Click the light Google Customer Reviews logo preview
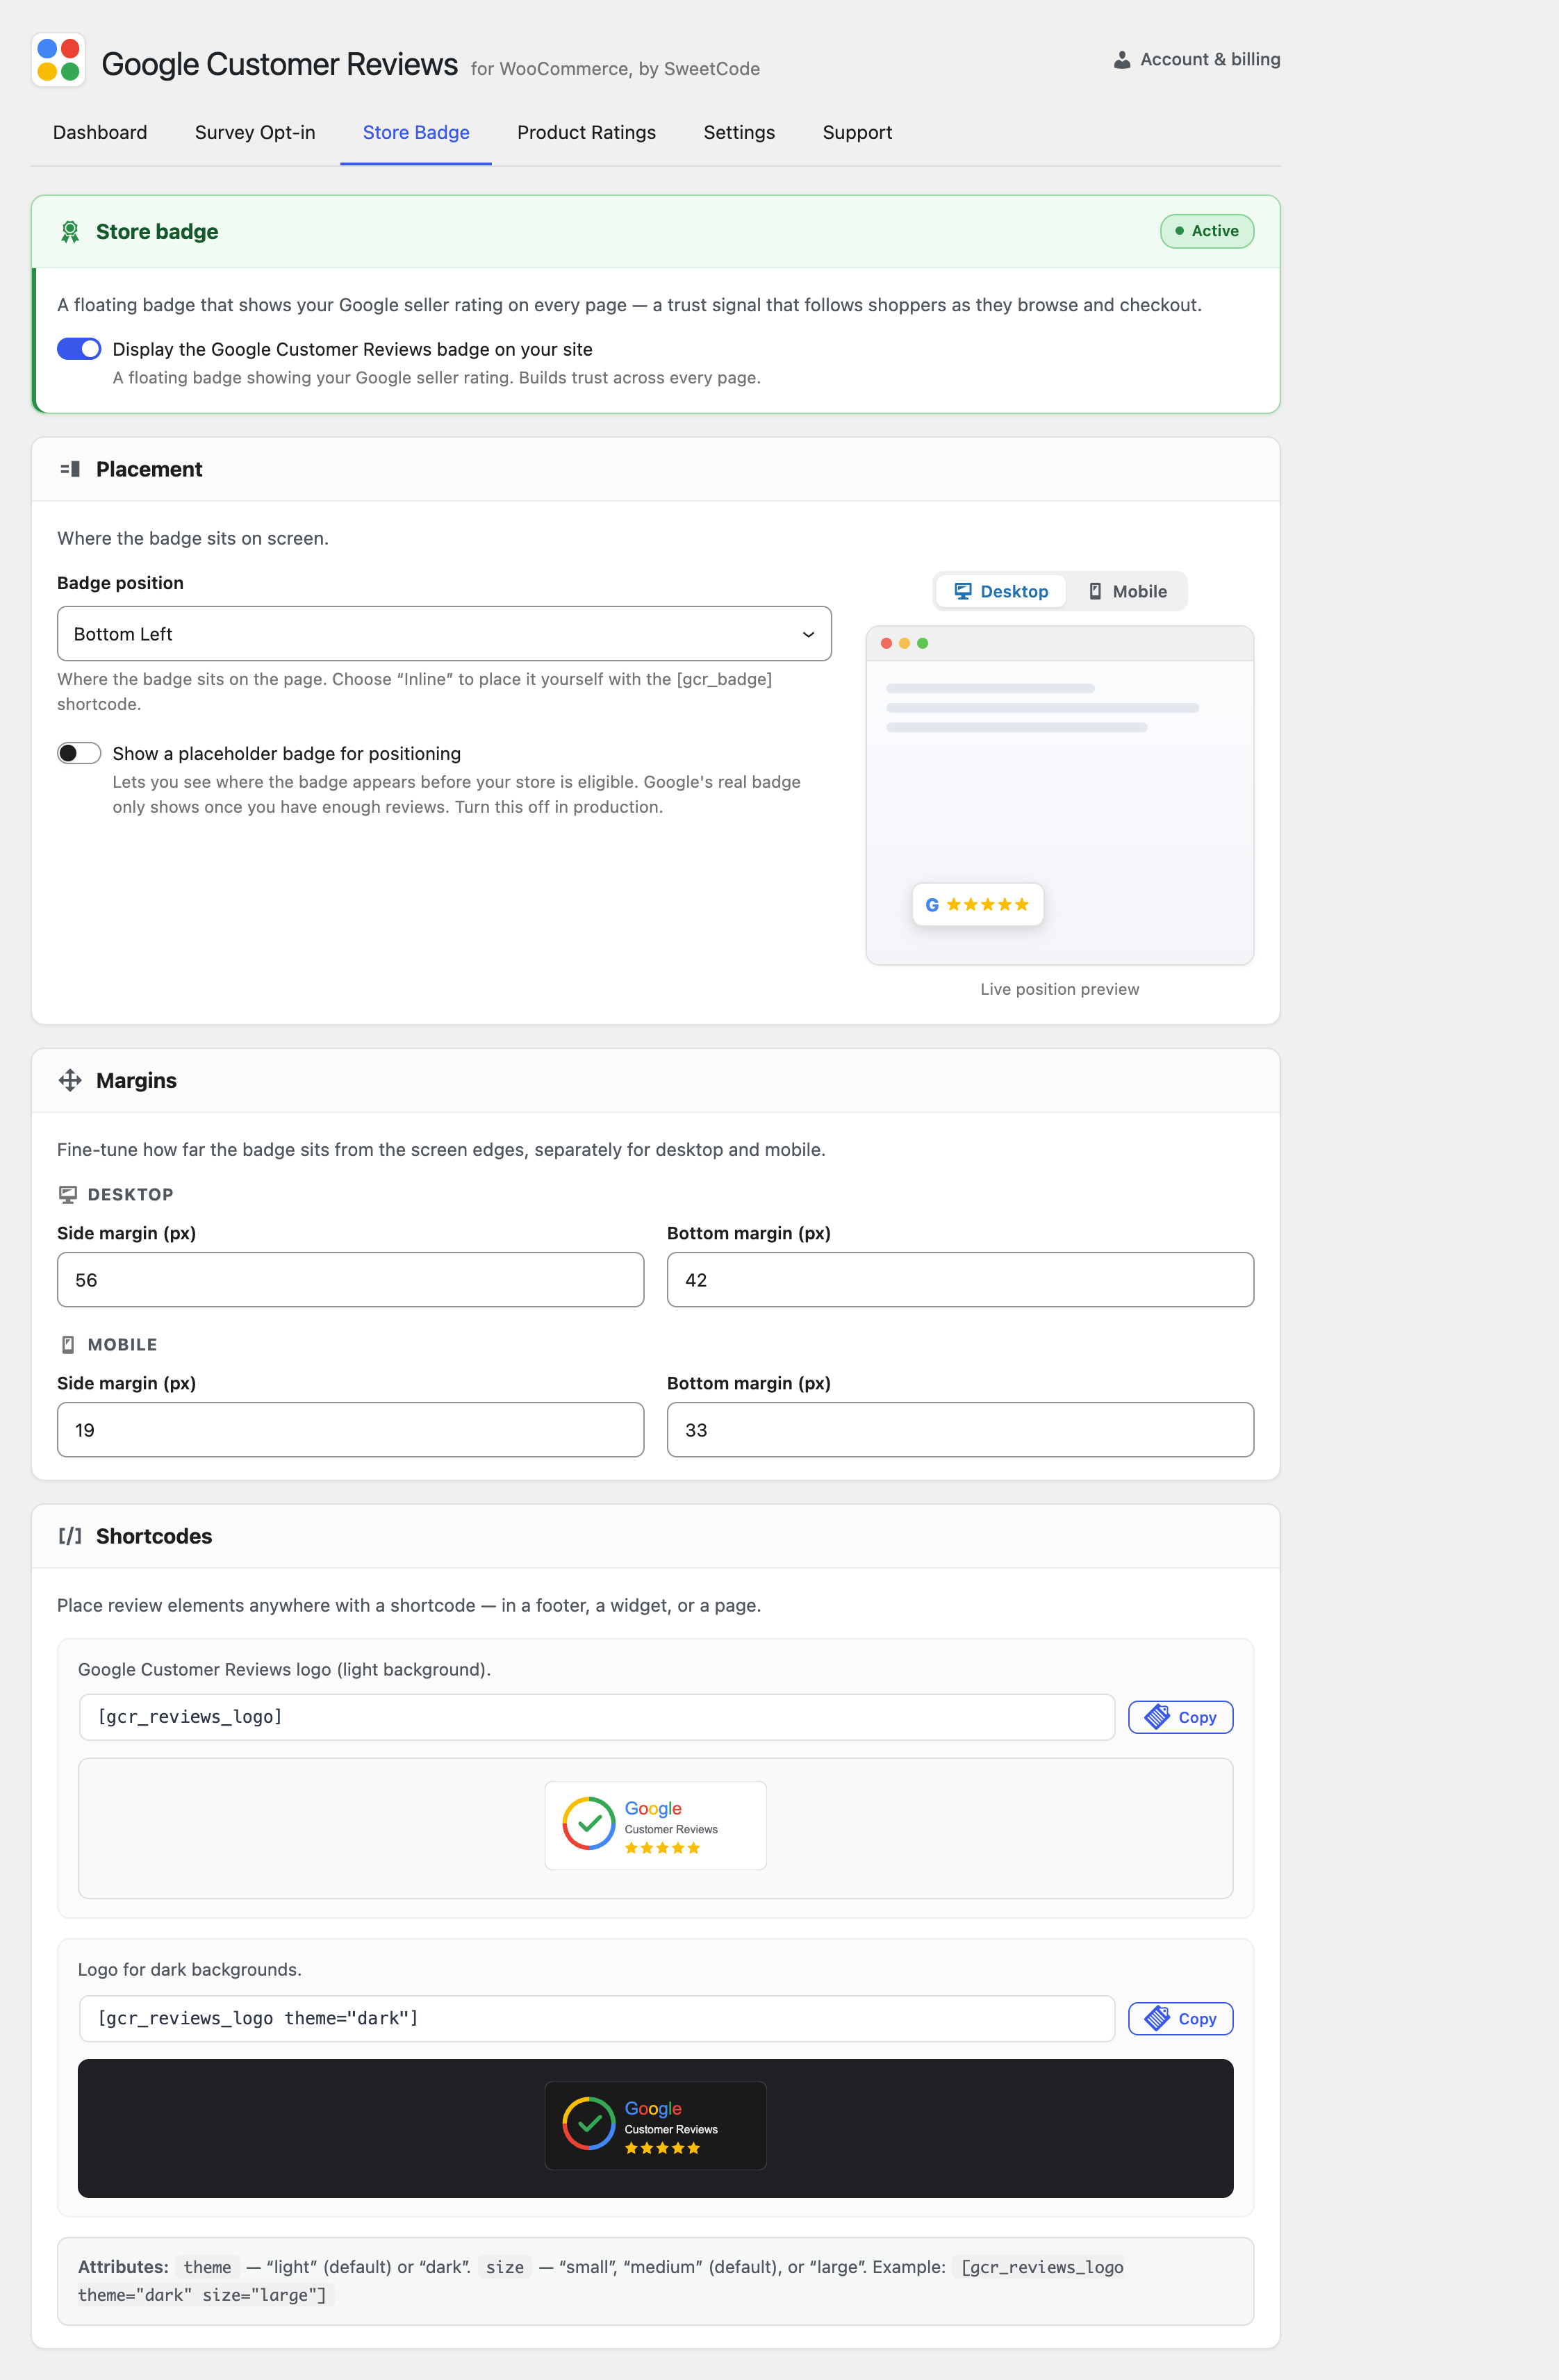This screenshot has height=2380, width=1559. (655, 1825)
